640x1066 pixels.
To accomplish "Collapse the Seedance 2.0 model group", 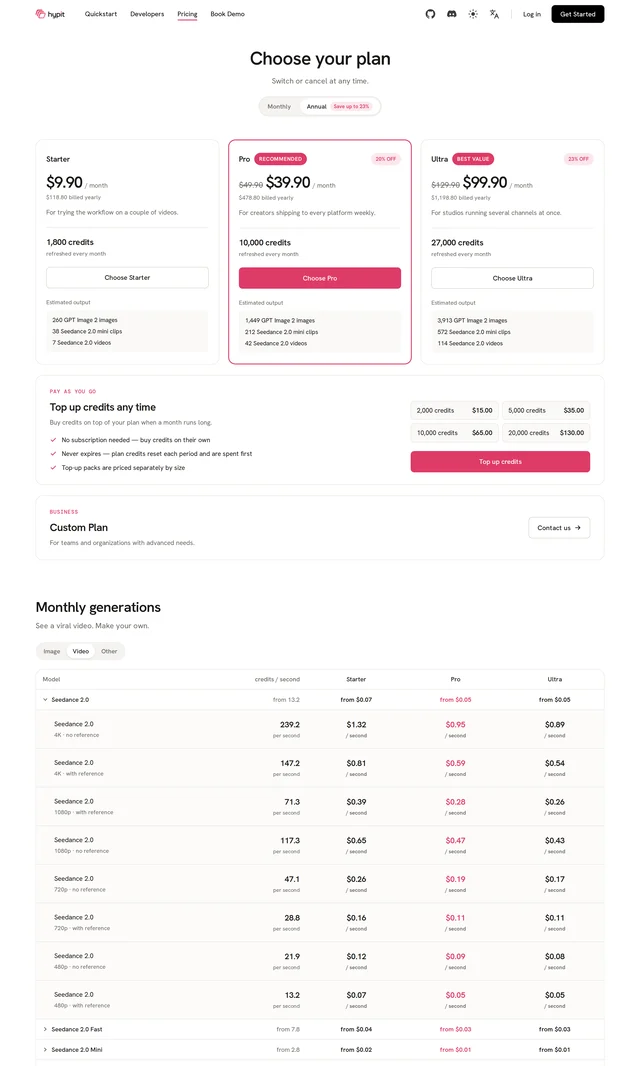I will pyautogui.click(x=46, y=700).
